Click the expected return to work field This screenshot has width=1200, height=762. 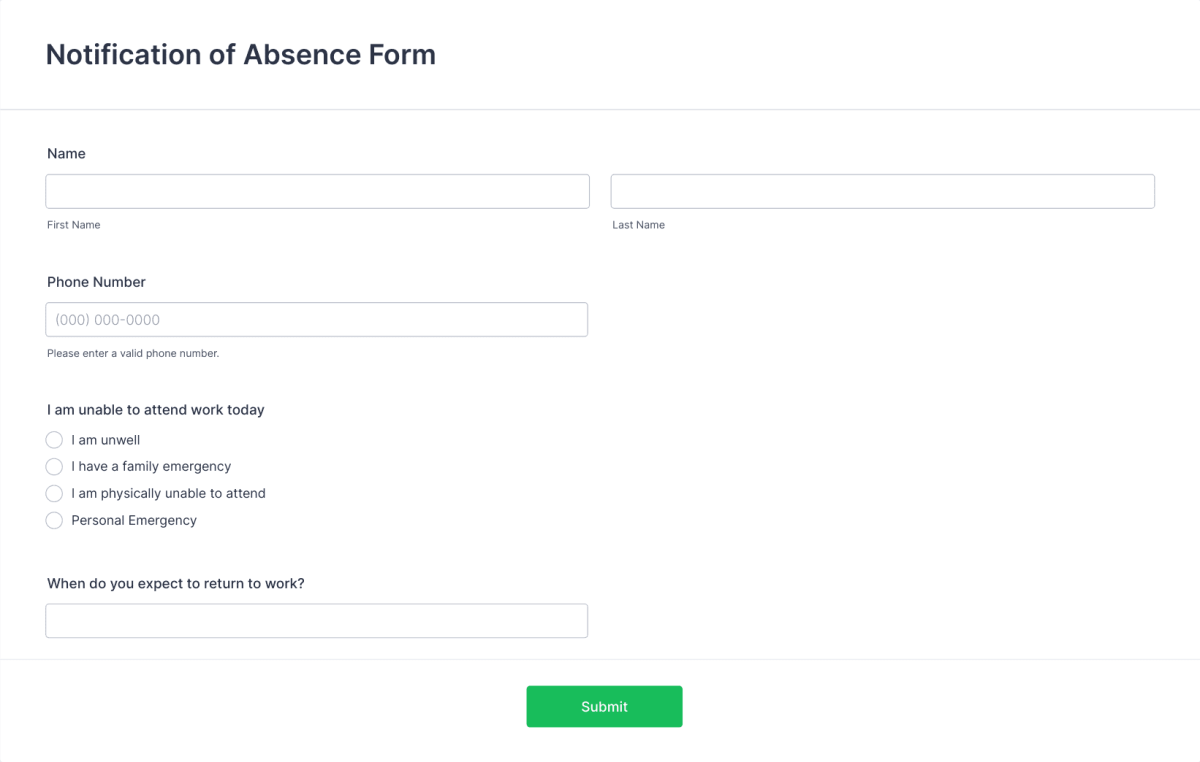tap(316, 620)
